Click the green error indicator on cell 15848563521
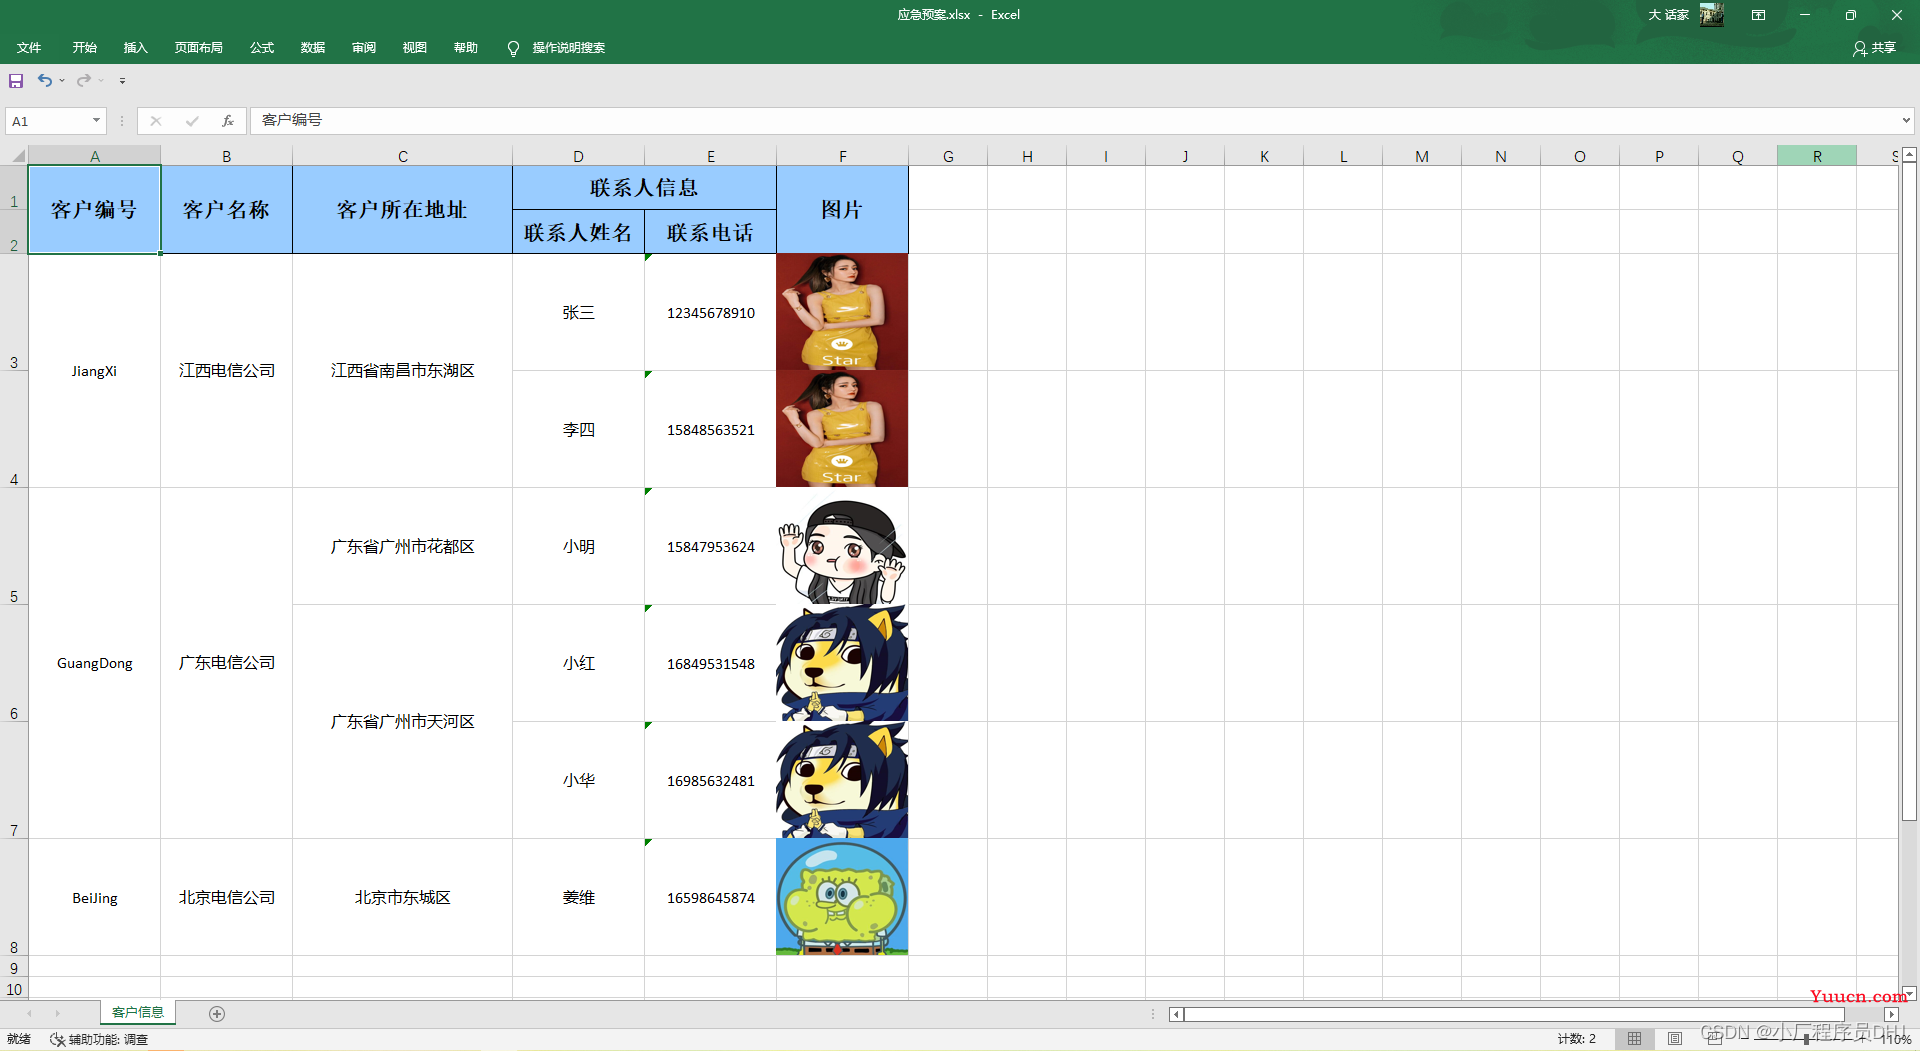This screenshot has width=1920, height=1051. [648, 375]
